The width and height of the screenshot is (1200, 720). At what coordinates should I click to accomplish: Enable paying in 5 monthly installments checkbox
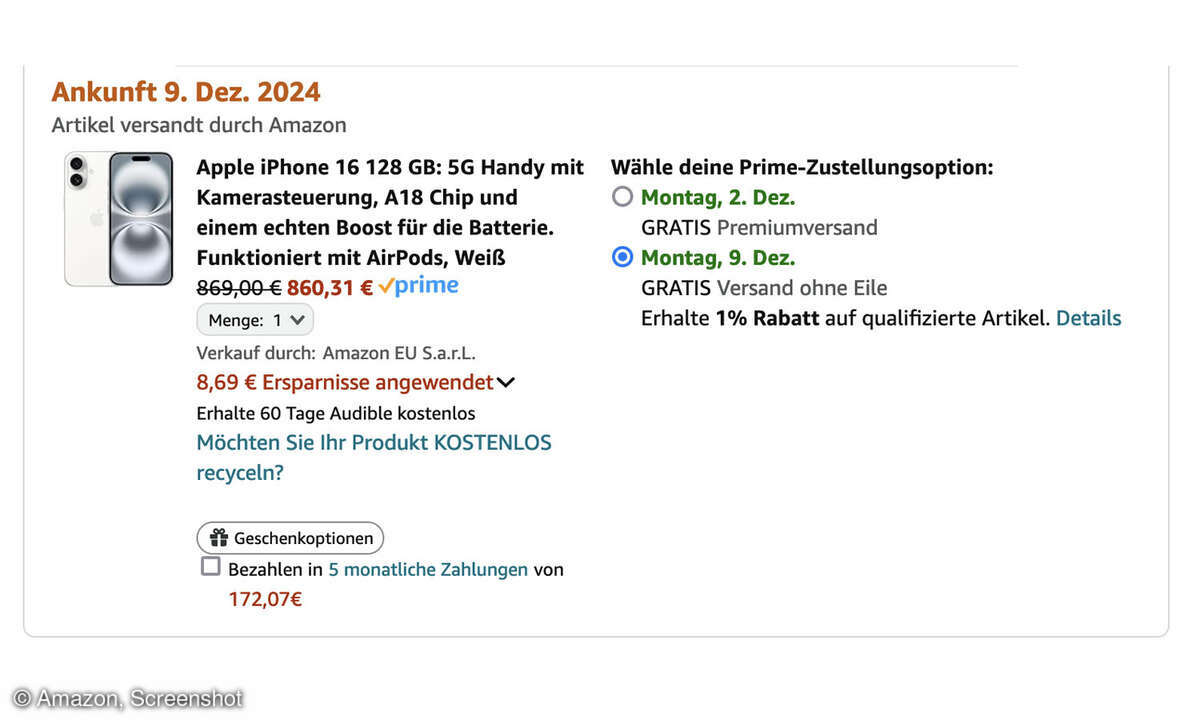coord(210,567)
